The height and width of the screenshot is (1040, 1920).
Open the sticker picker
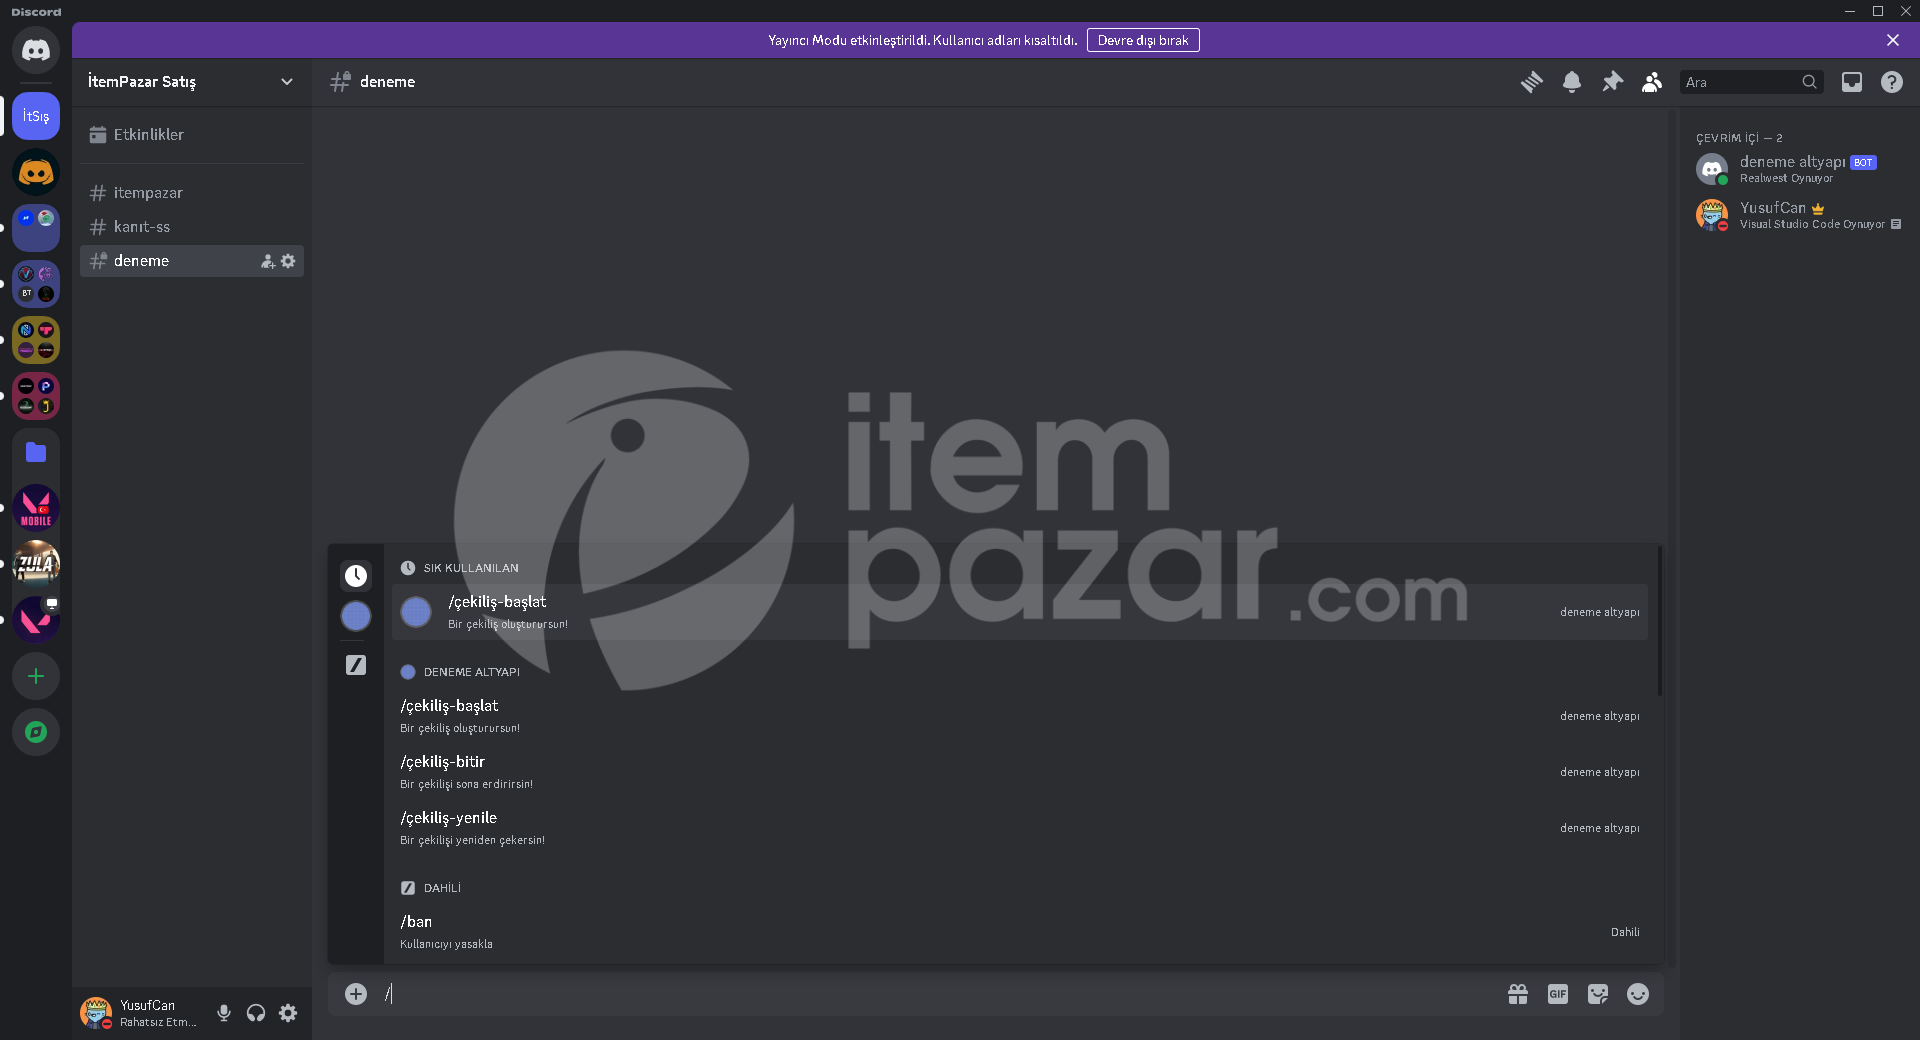coord(1598,994)
